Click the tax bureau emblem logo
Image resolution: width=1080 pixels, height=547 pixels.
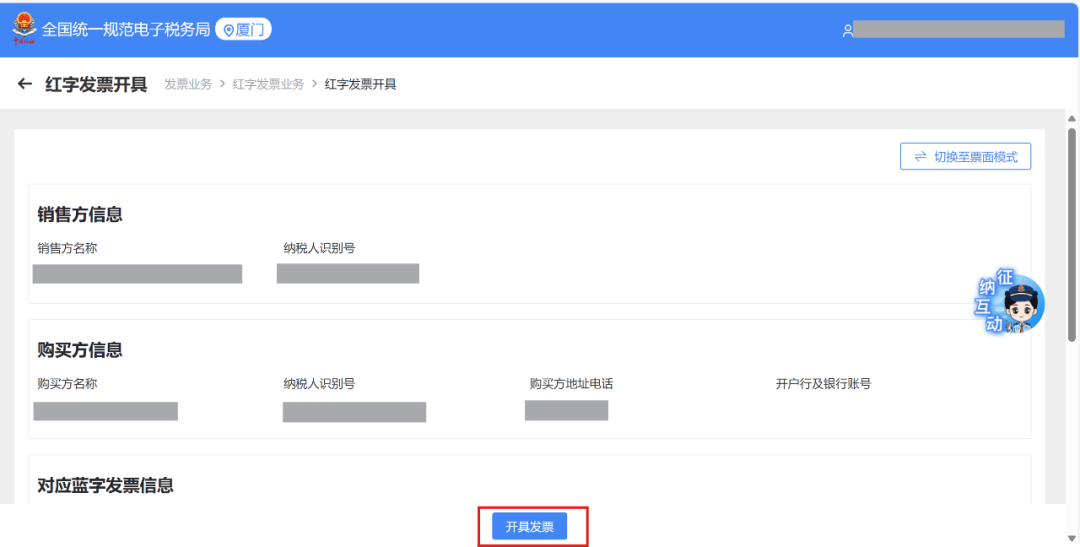click(24, 29)
